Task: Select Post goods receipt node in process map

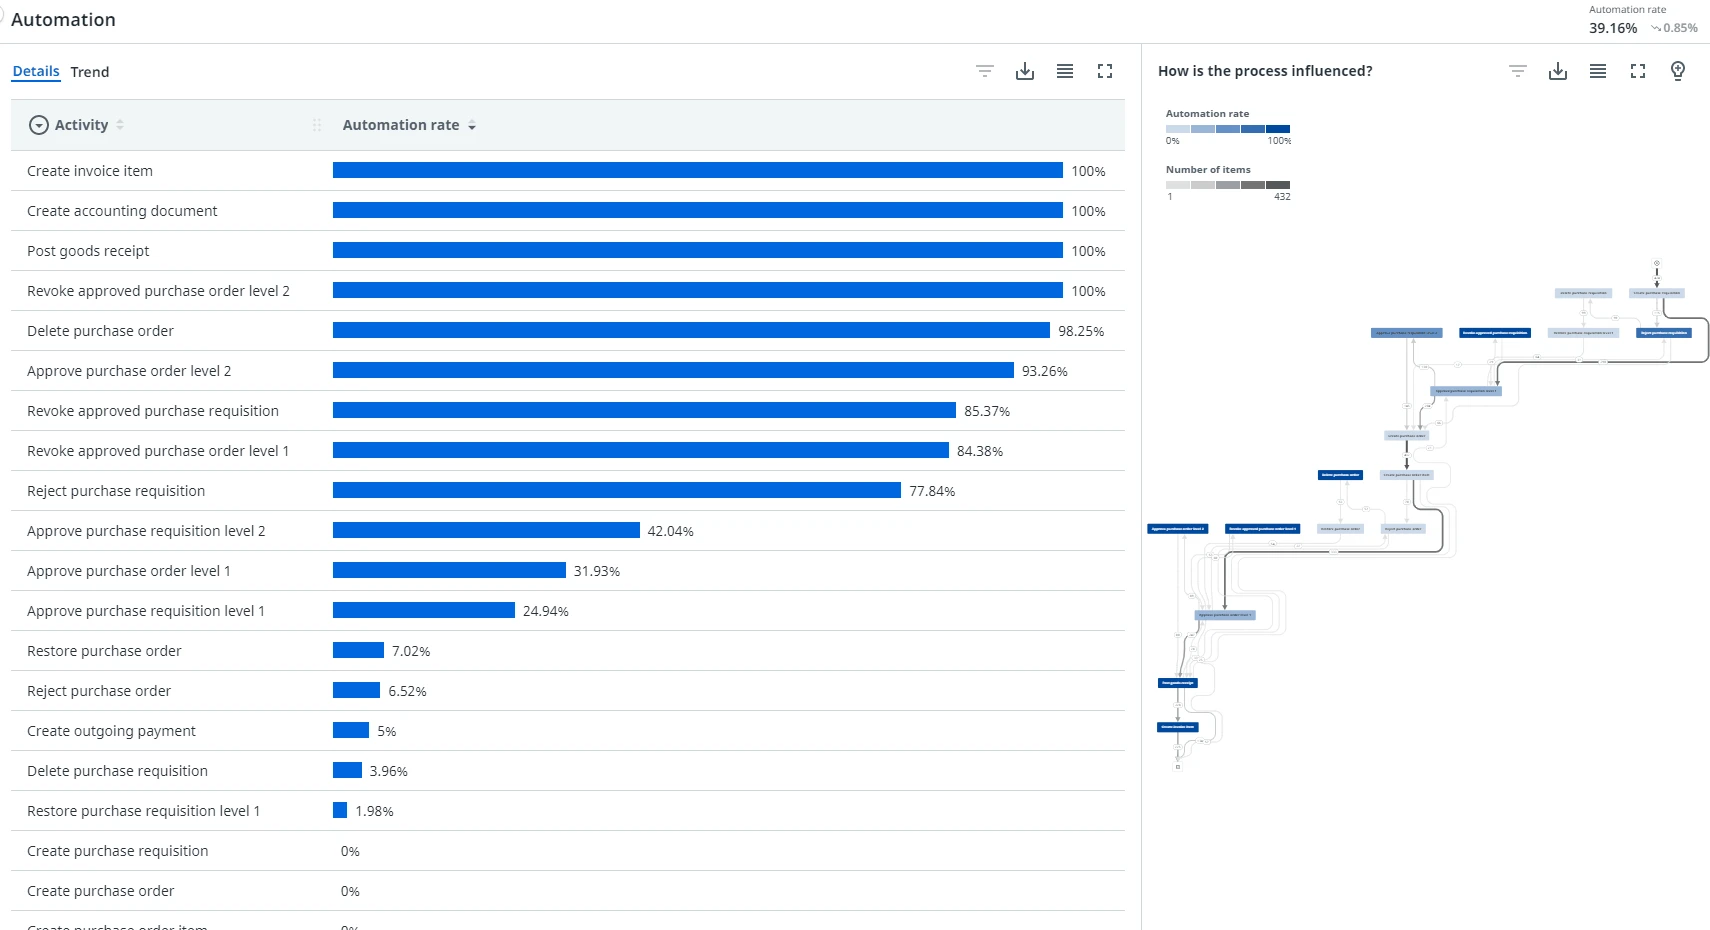Action: 1178,683
